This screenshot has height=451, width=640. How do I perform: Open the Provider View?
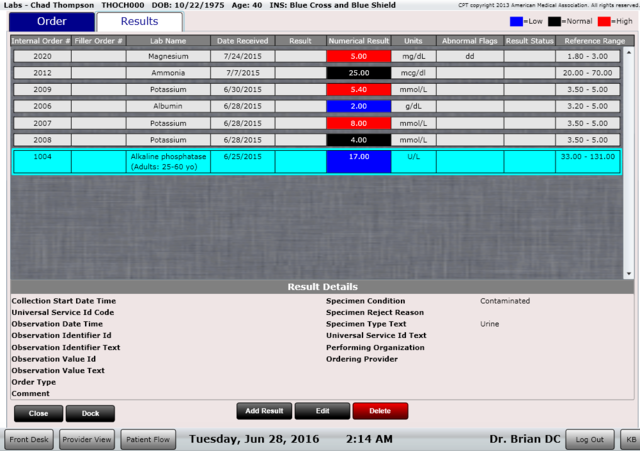[88, 439]
